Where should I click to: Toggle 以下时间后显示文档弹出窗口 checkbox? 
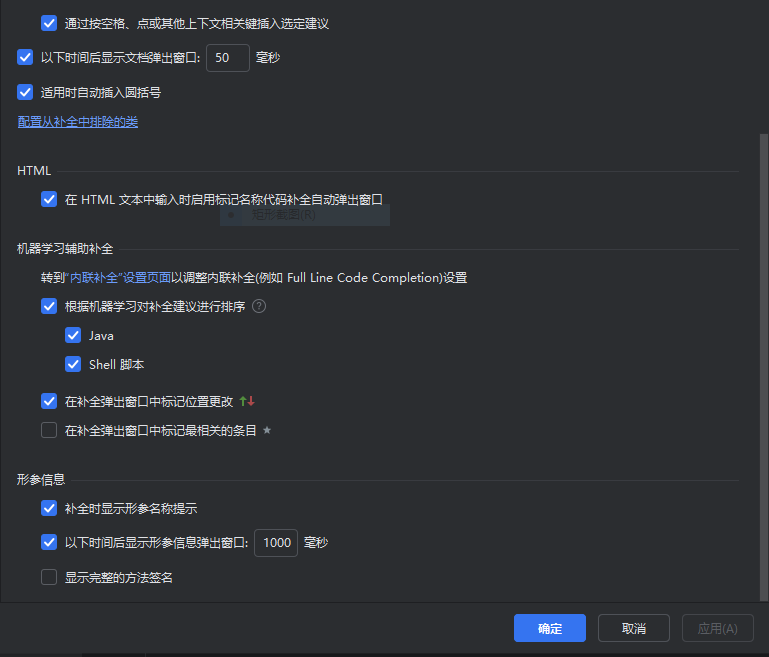(x=25, y=57)
